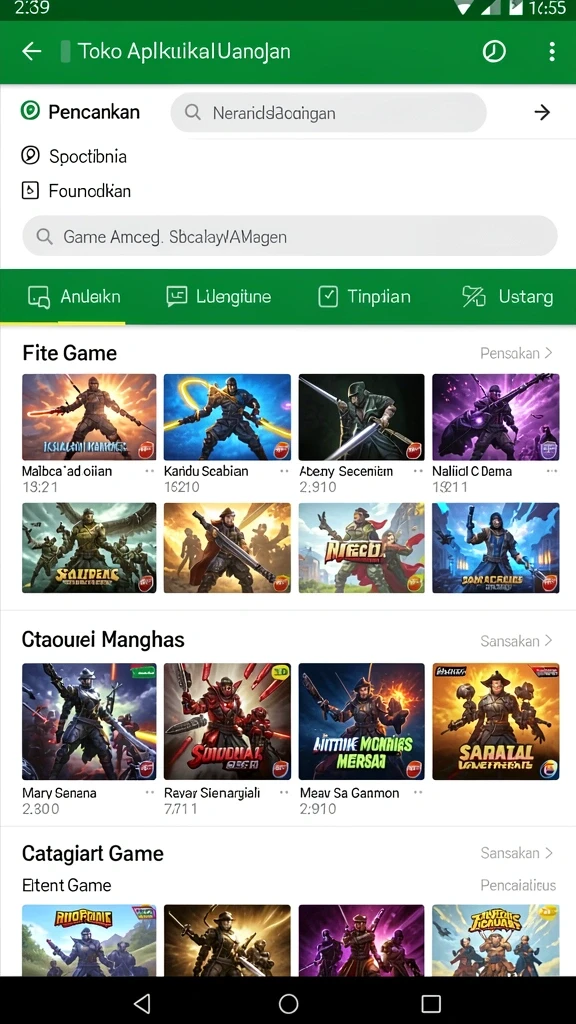Click the Fite Game section heading
This screenshot has height=1024, width=576.
coord(69,353)
